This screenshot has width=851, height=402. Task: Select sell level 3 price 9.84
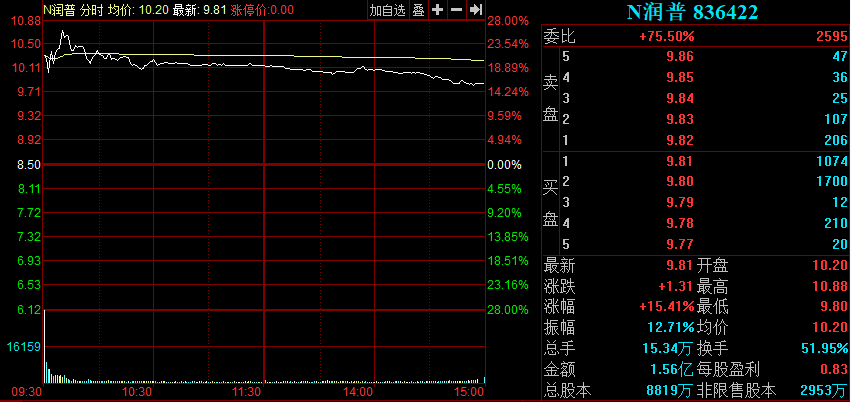(682, 98)
